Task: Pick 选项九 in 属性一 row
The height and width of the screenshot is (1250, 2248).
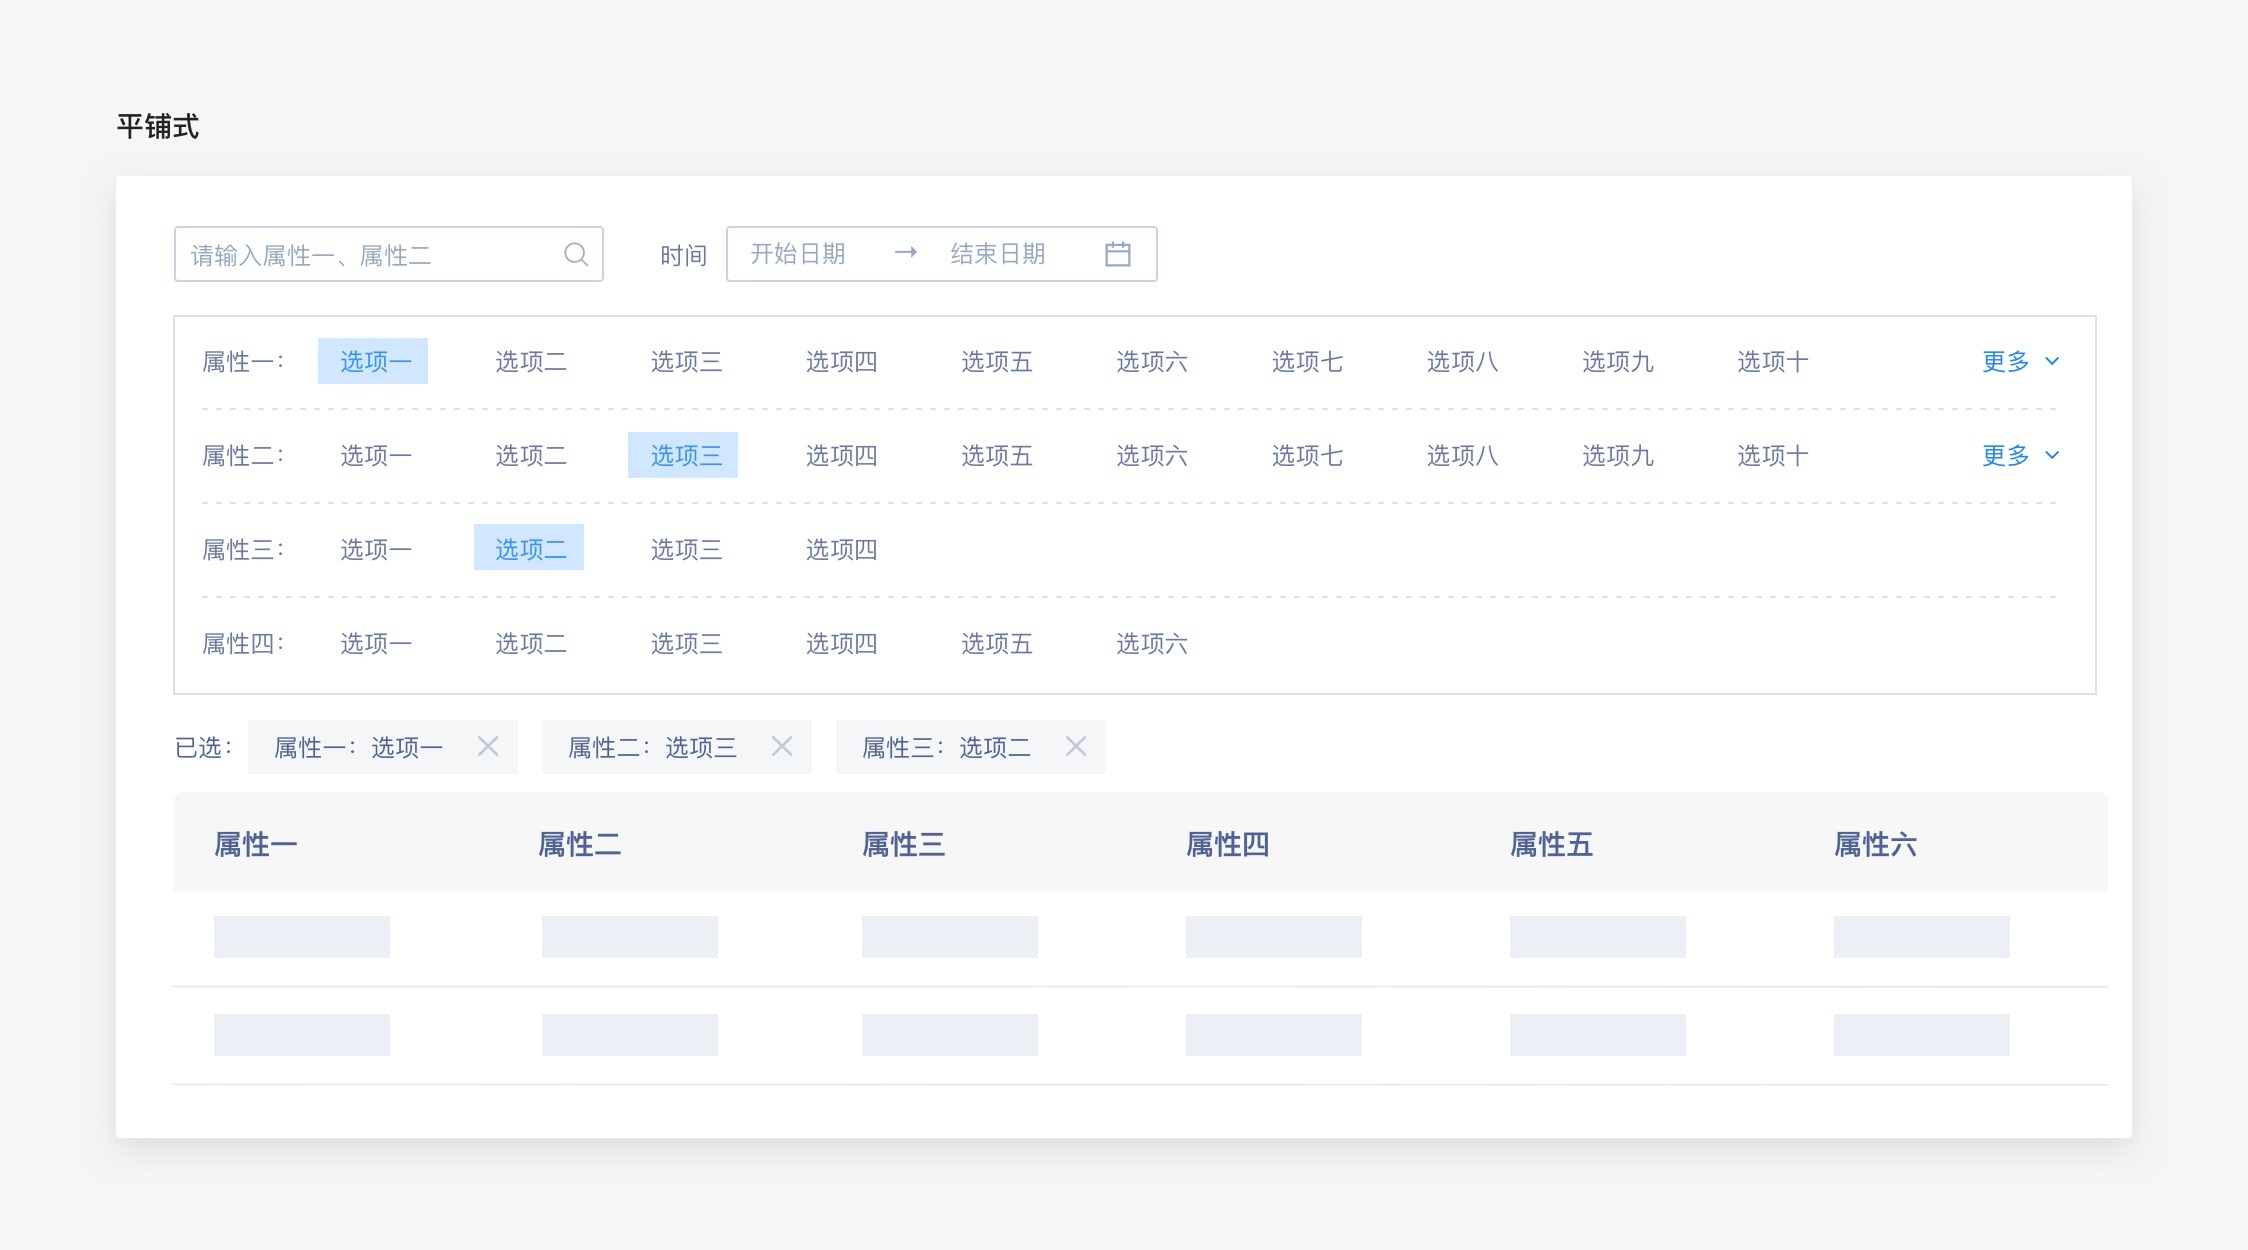Action: [x=1618, y=361]
